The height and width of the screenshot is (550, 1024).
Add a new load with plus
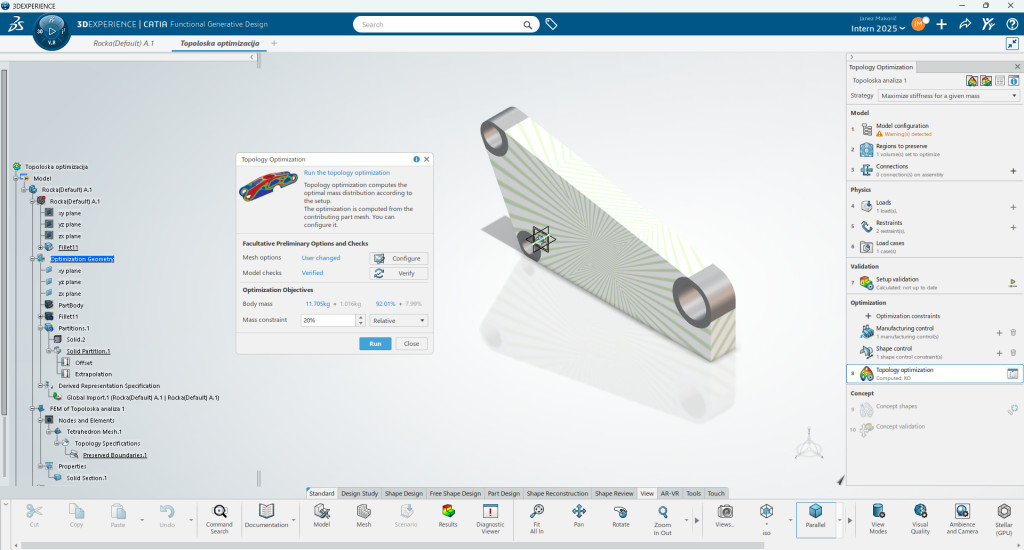[x=1013, y=207]
